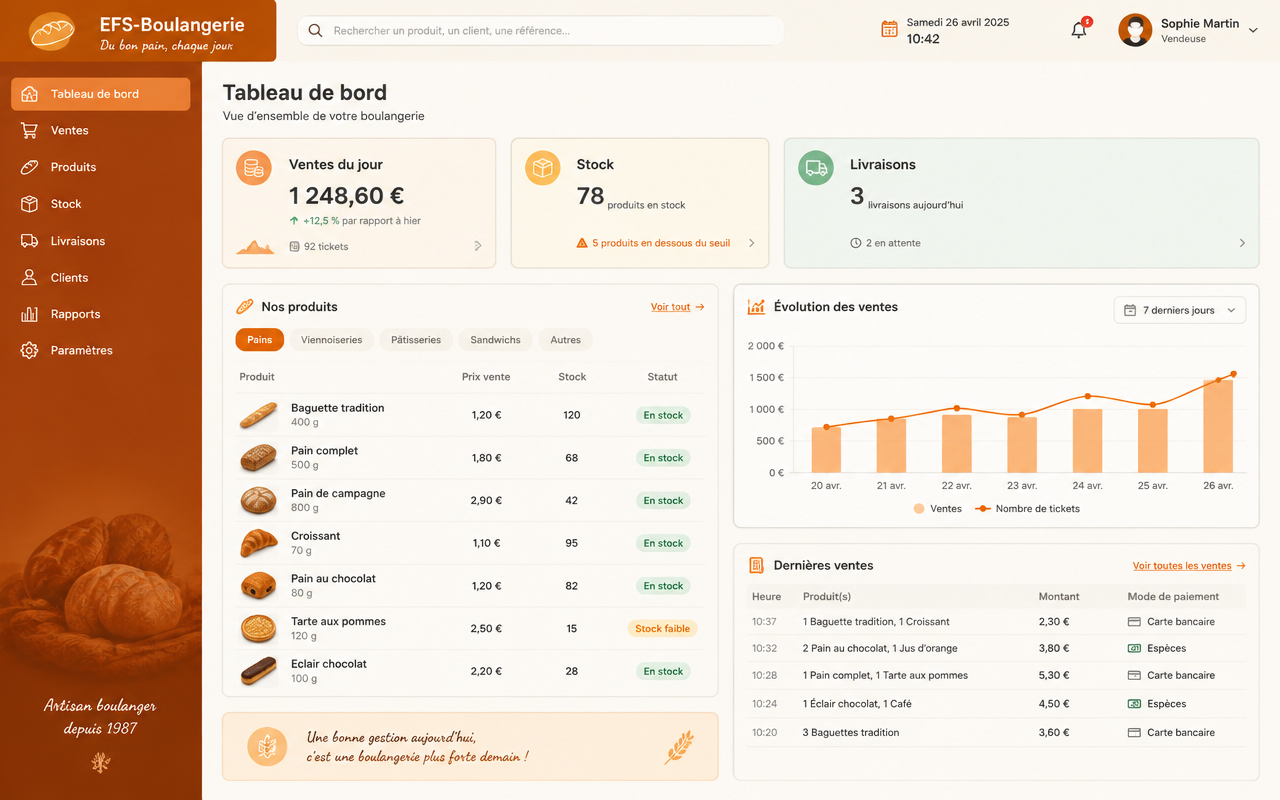Viewport: 1280px width, 800px height.
Task: Open Clients in the sidebar
Action: tap(100, 277)
